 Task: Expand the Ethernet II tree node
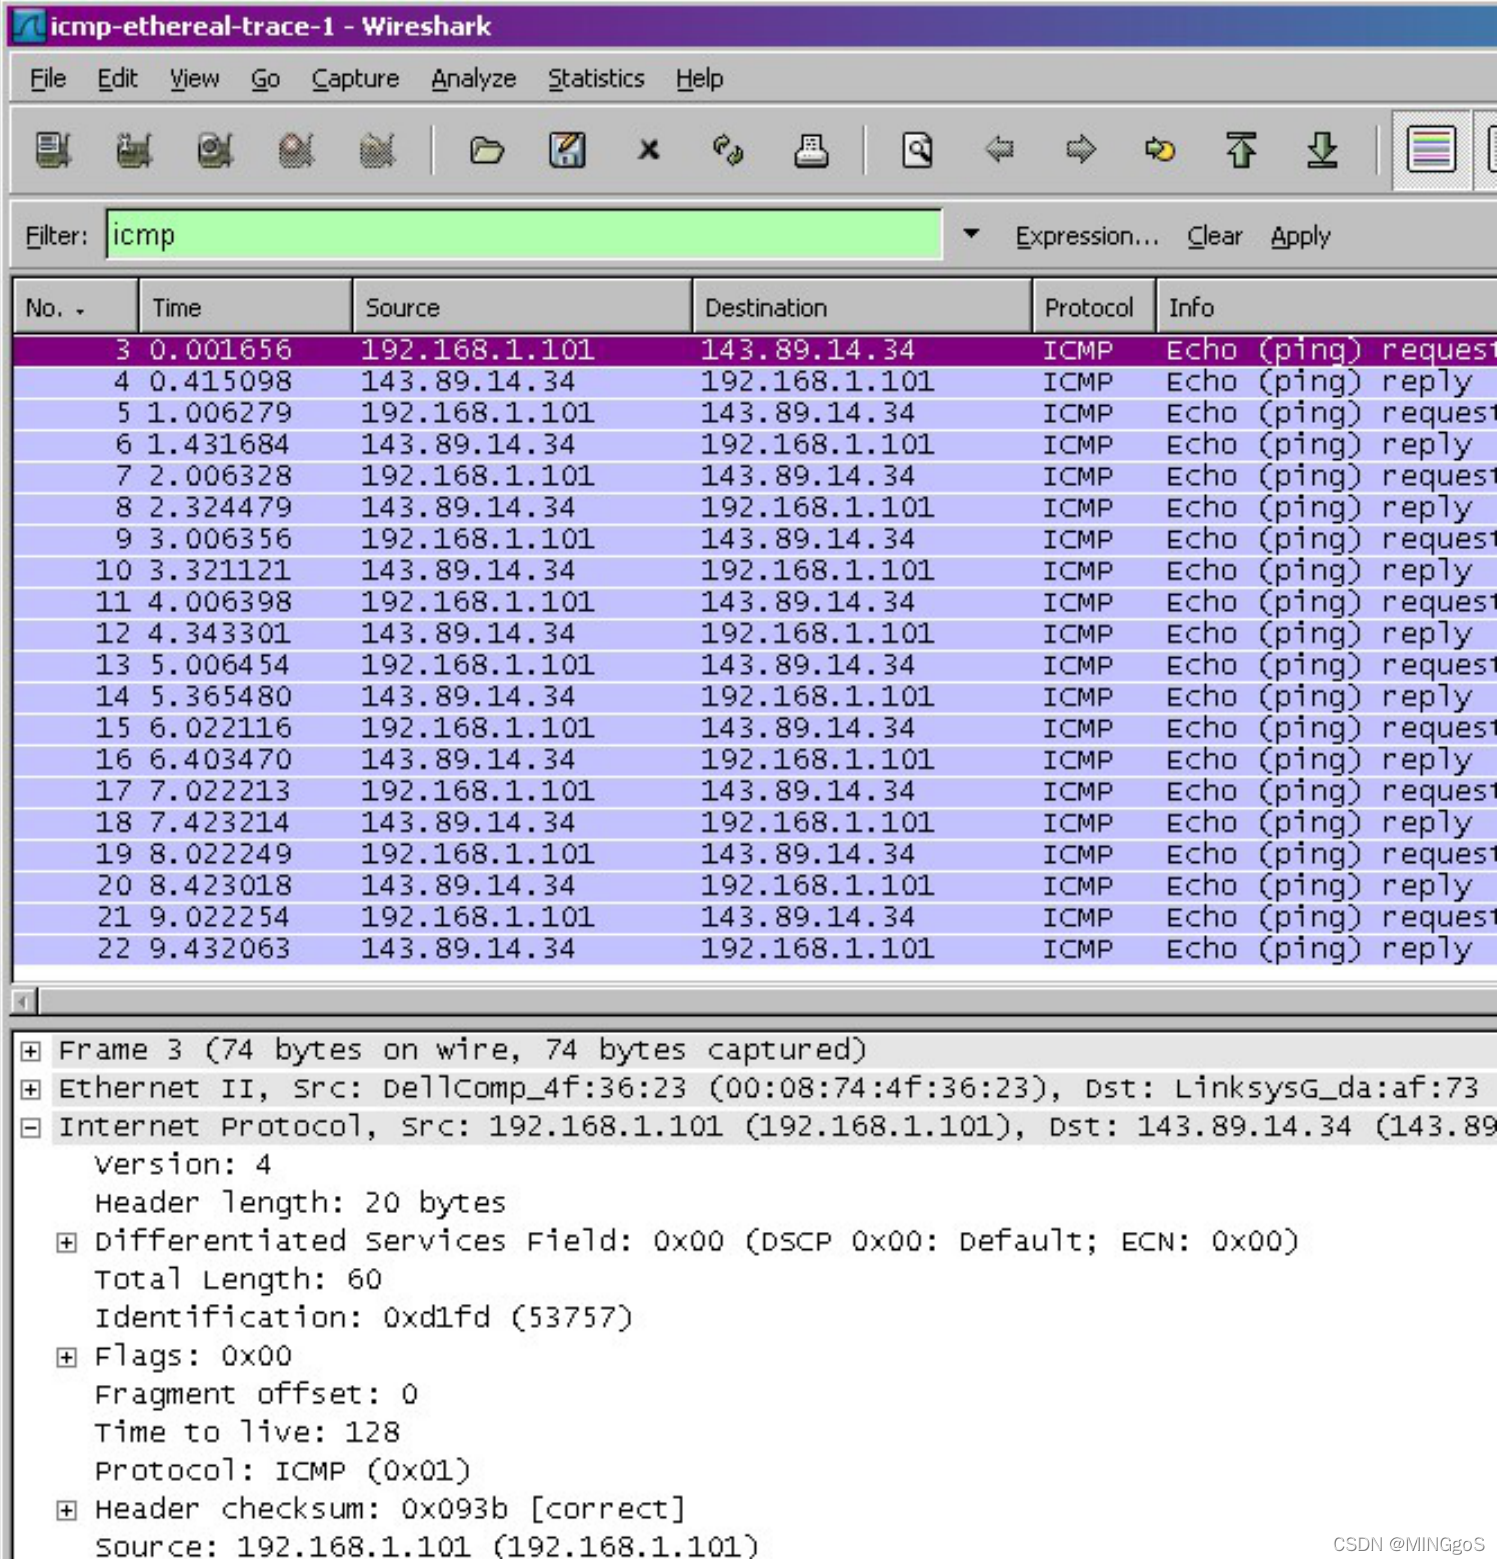31,1090
